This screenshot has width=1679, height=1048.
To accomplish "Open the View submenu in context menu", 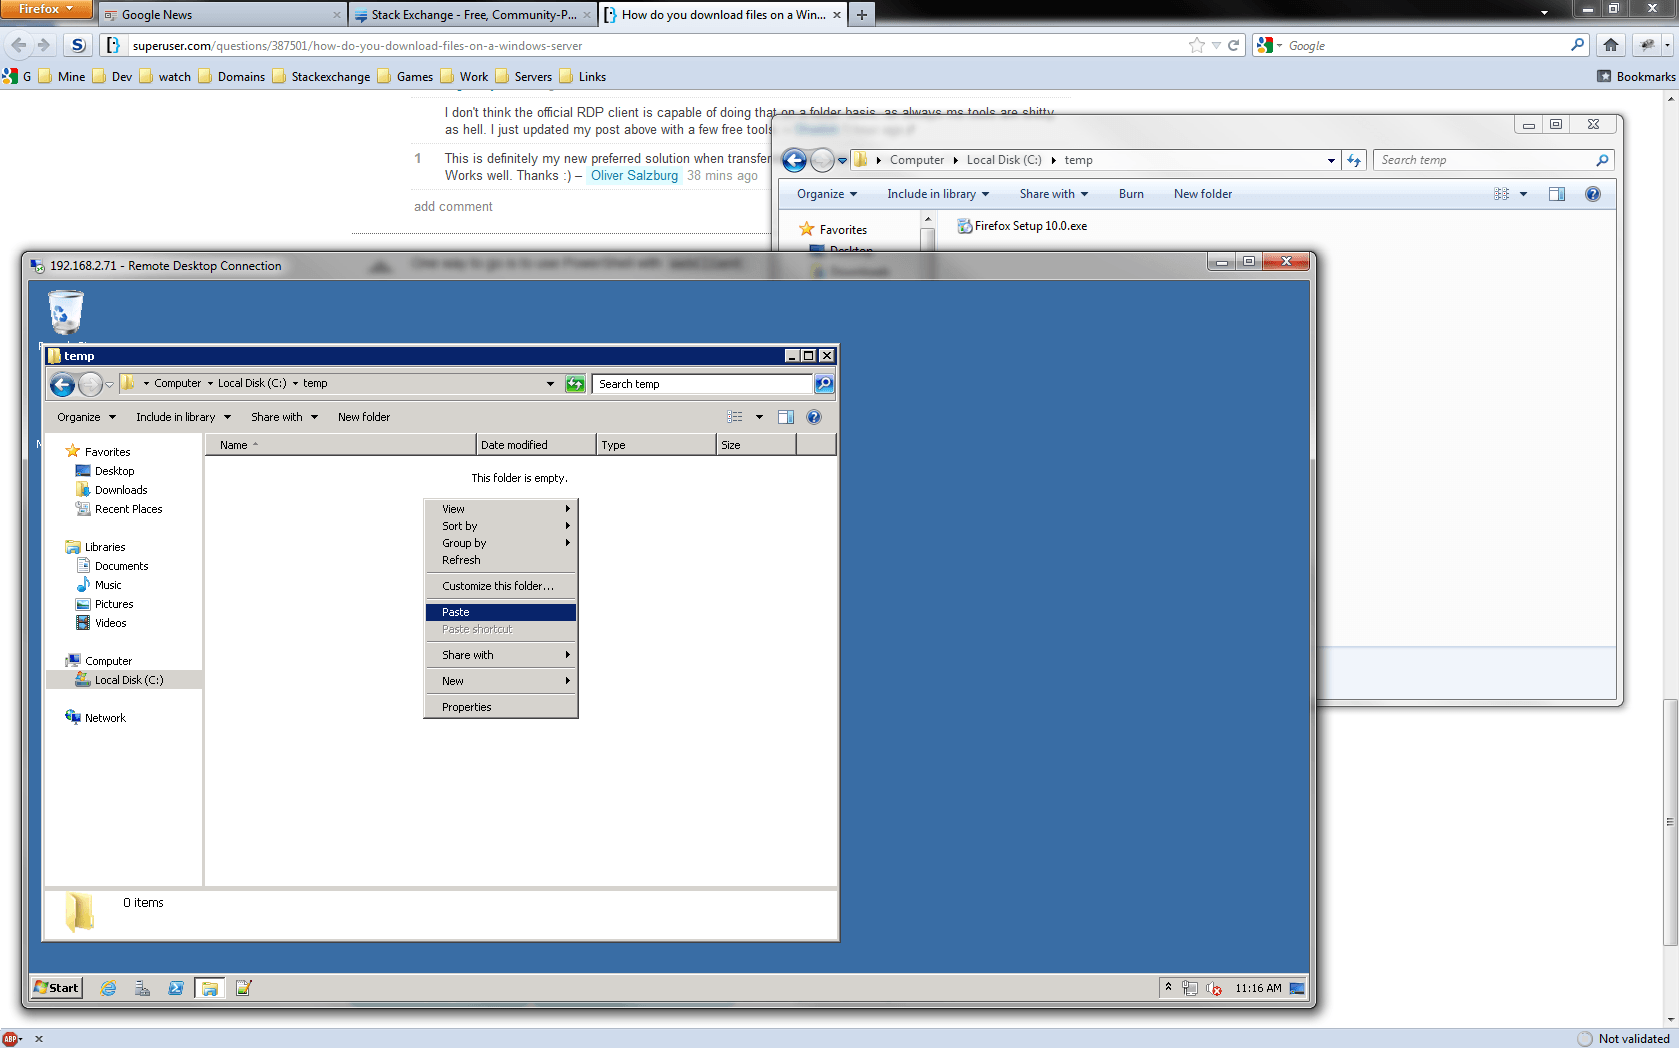I will tap(500, 509).
